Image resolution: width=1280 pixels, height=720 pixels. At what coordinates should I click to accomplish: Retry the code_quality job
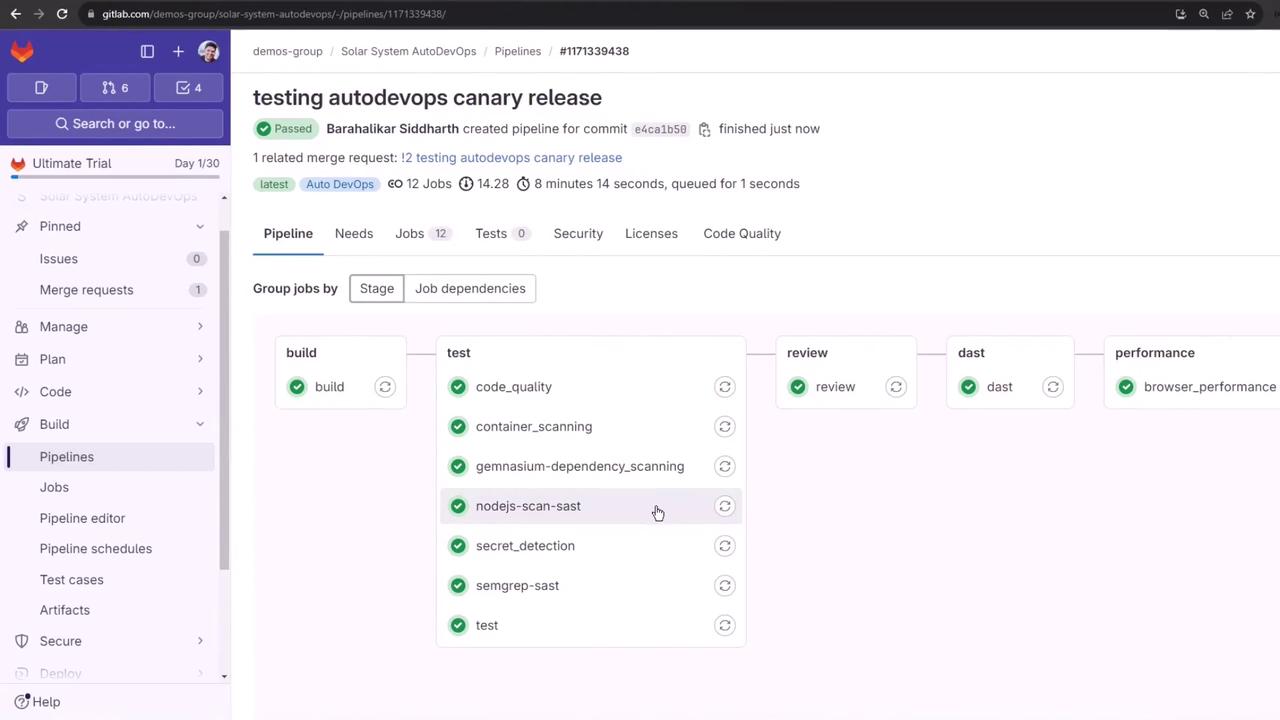[725, 387]
